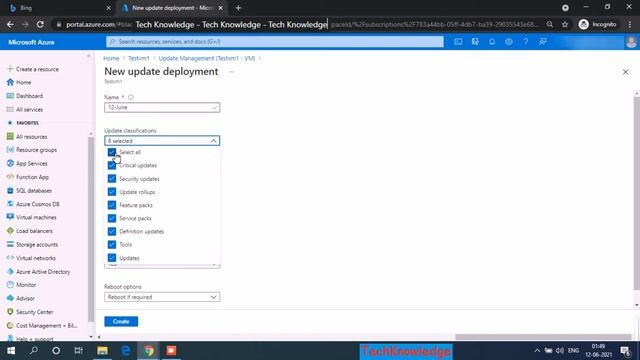Click the Windows Start button
Screen dimensions: 640x360
[11, 351]
